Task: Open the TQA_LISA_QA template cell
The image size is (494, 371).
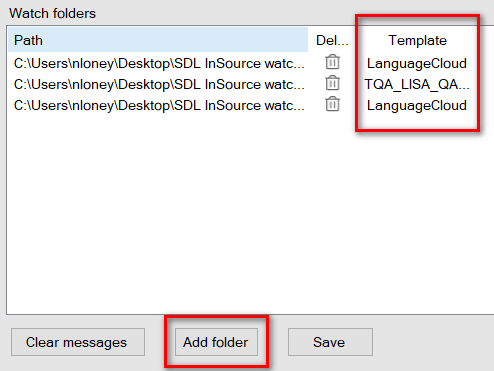Action: [x=417, y=84]
